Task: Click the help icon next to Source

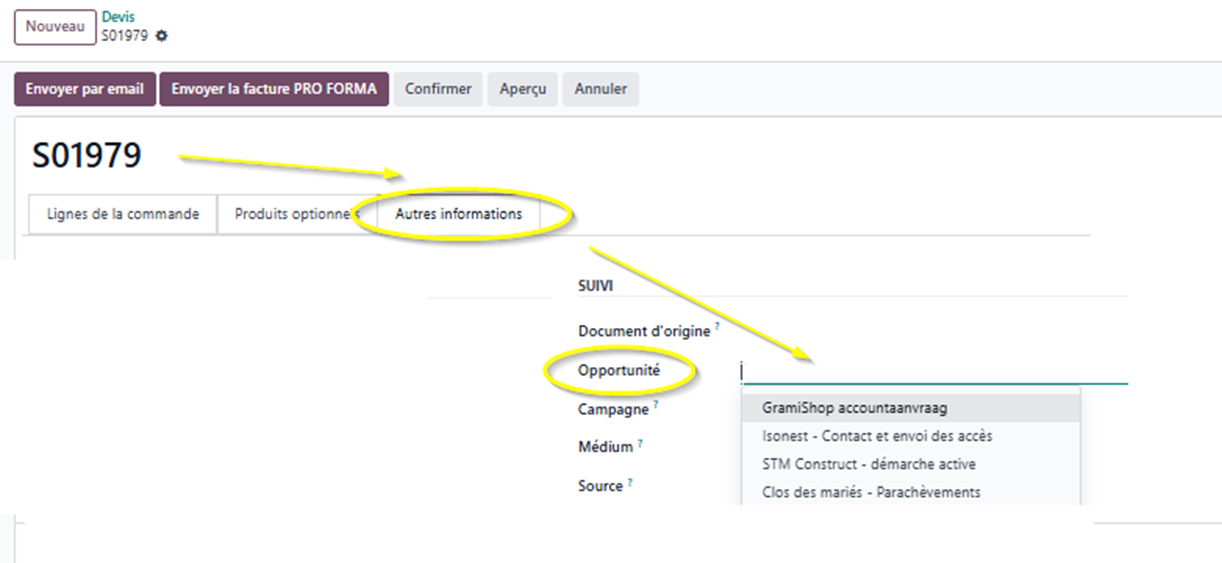Action: point(631,481)
